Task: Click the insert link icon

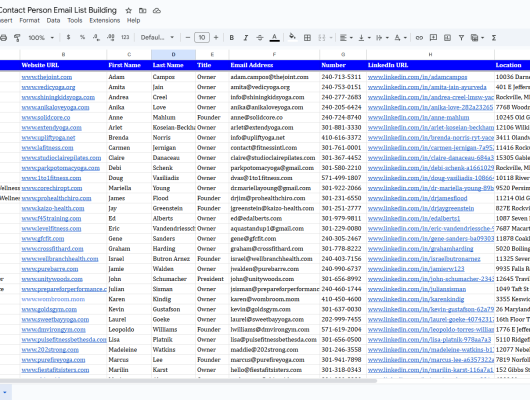Action: tap(419, 38)
